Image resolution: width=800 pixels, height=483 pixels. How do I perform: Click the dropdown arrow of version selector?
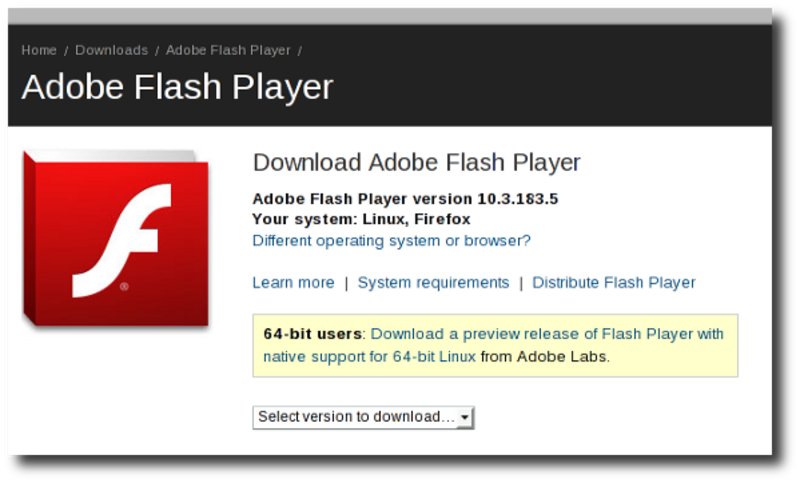[464, 417]
